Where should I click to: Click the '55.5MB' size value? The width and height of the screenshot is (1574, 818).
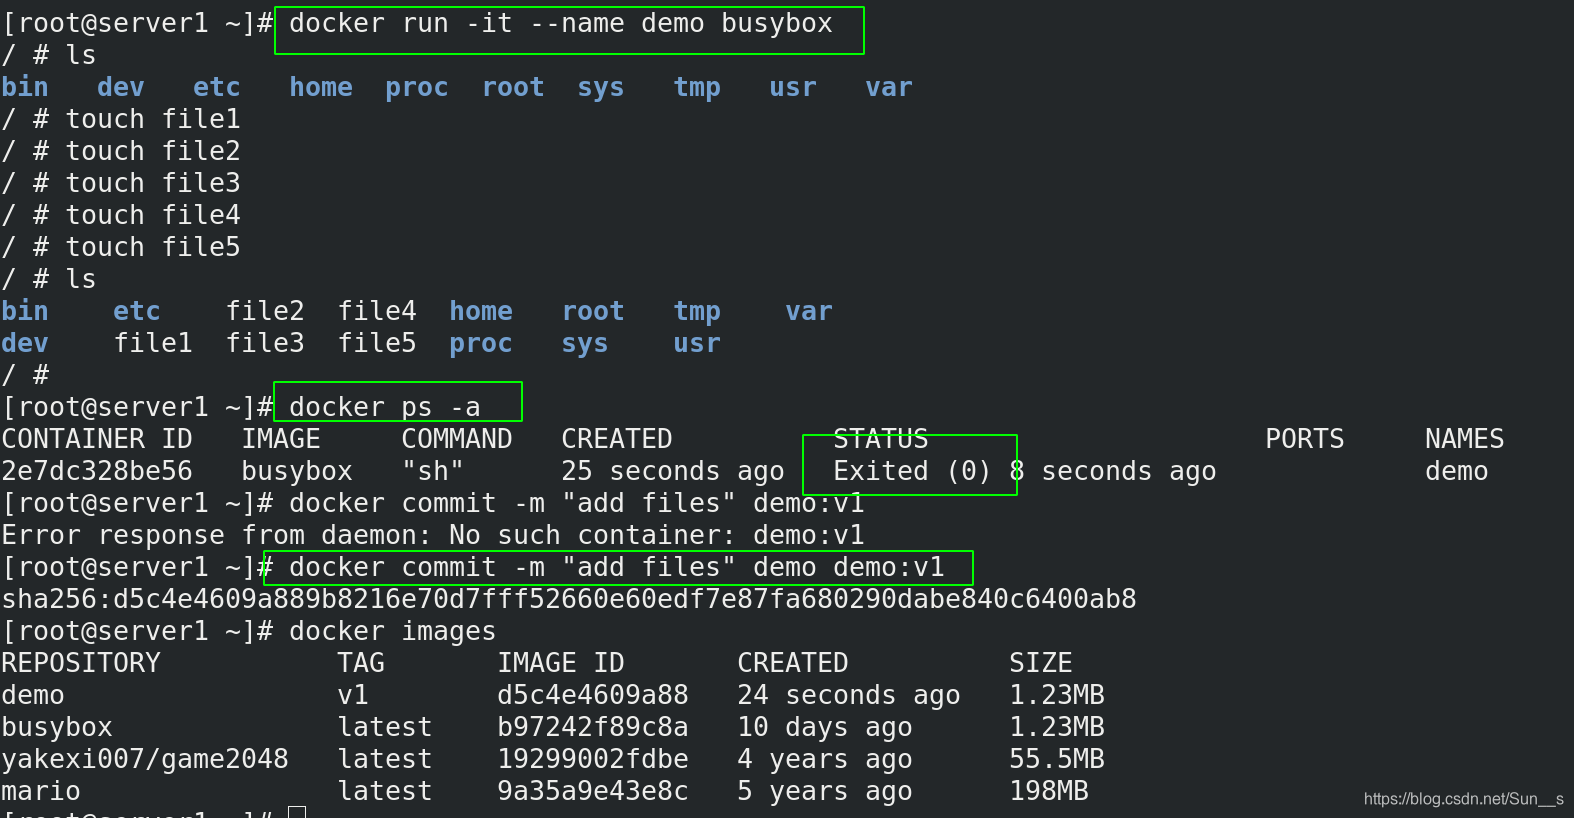[1057, 759]
